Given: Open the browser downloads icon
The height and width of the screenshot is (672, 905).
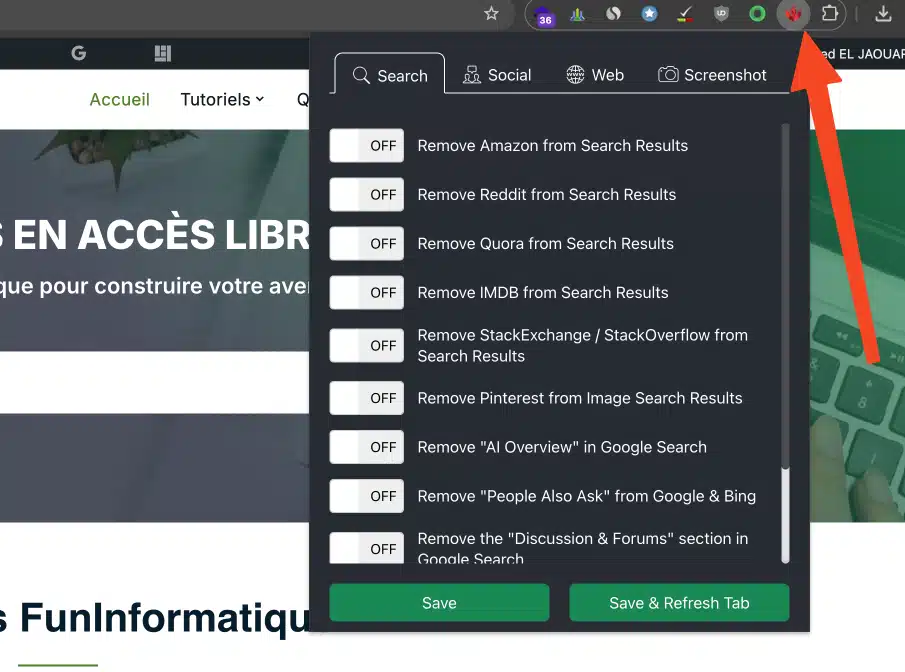Looking at the screenshot, I should tap(883, 14).
